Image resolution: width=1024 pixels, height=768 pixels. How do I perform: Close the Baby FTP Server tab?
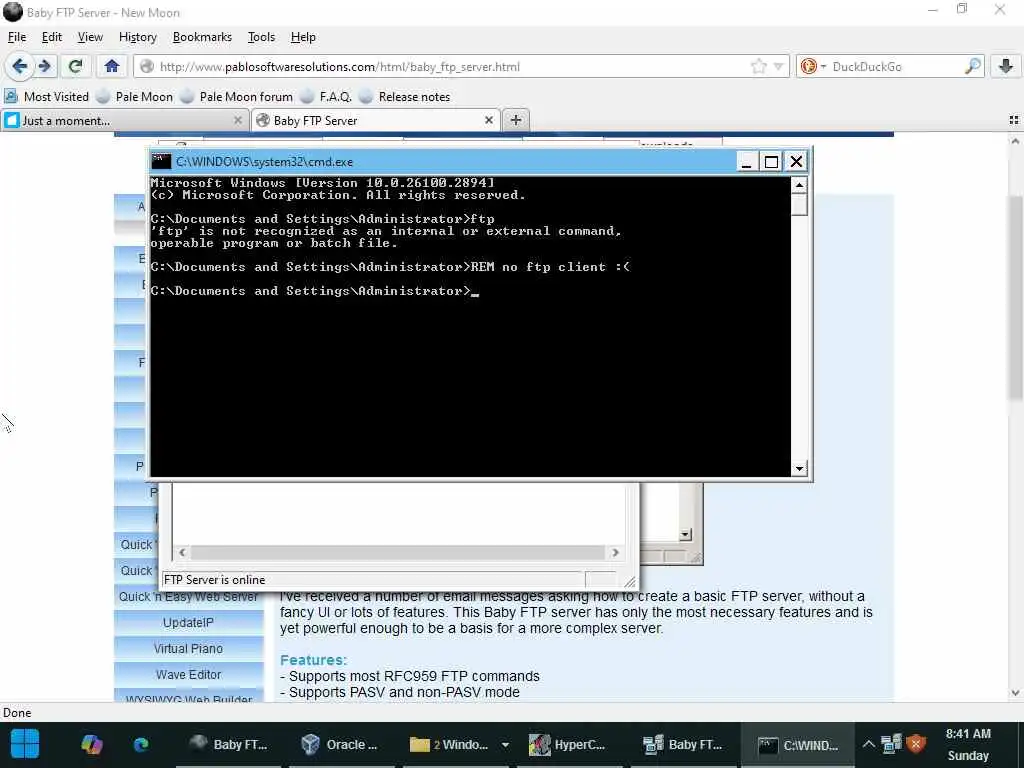488,120
